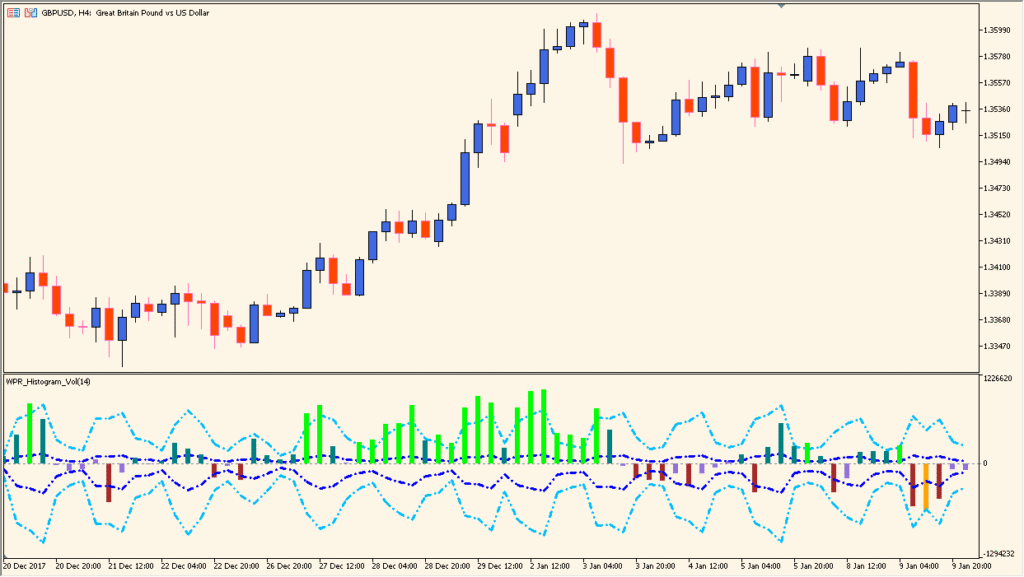Click the 1226620 value on the indicator scale
Image resolution: width=1024 pixels, height=577 pixels.
coord(997,377)
